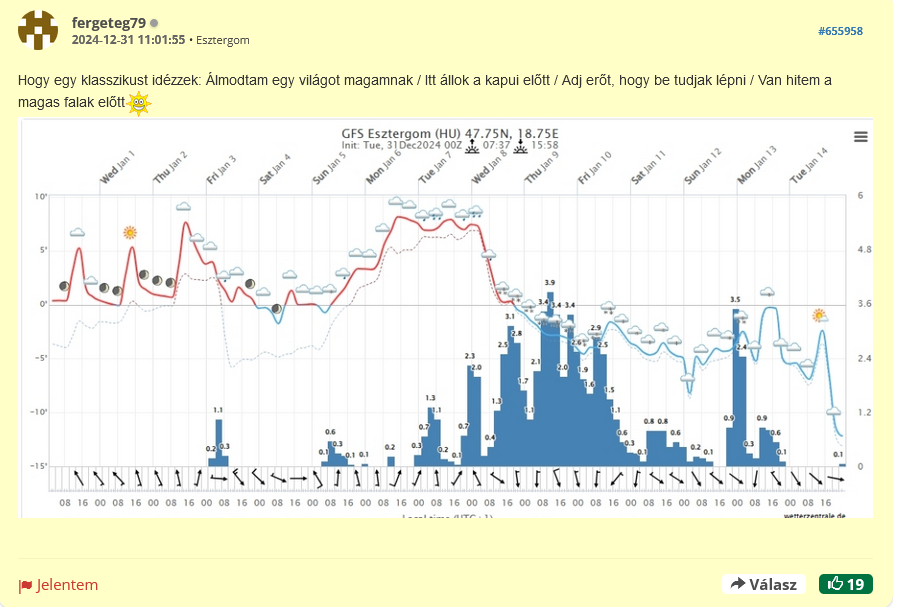Select the Mon Jan 13 day label
The image size is (898, 607).
tap(756, 167)
